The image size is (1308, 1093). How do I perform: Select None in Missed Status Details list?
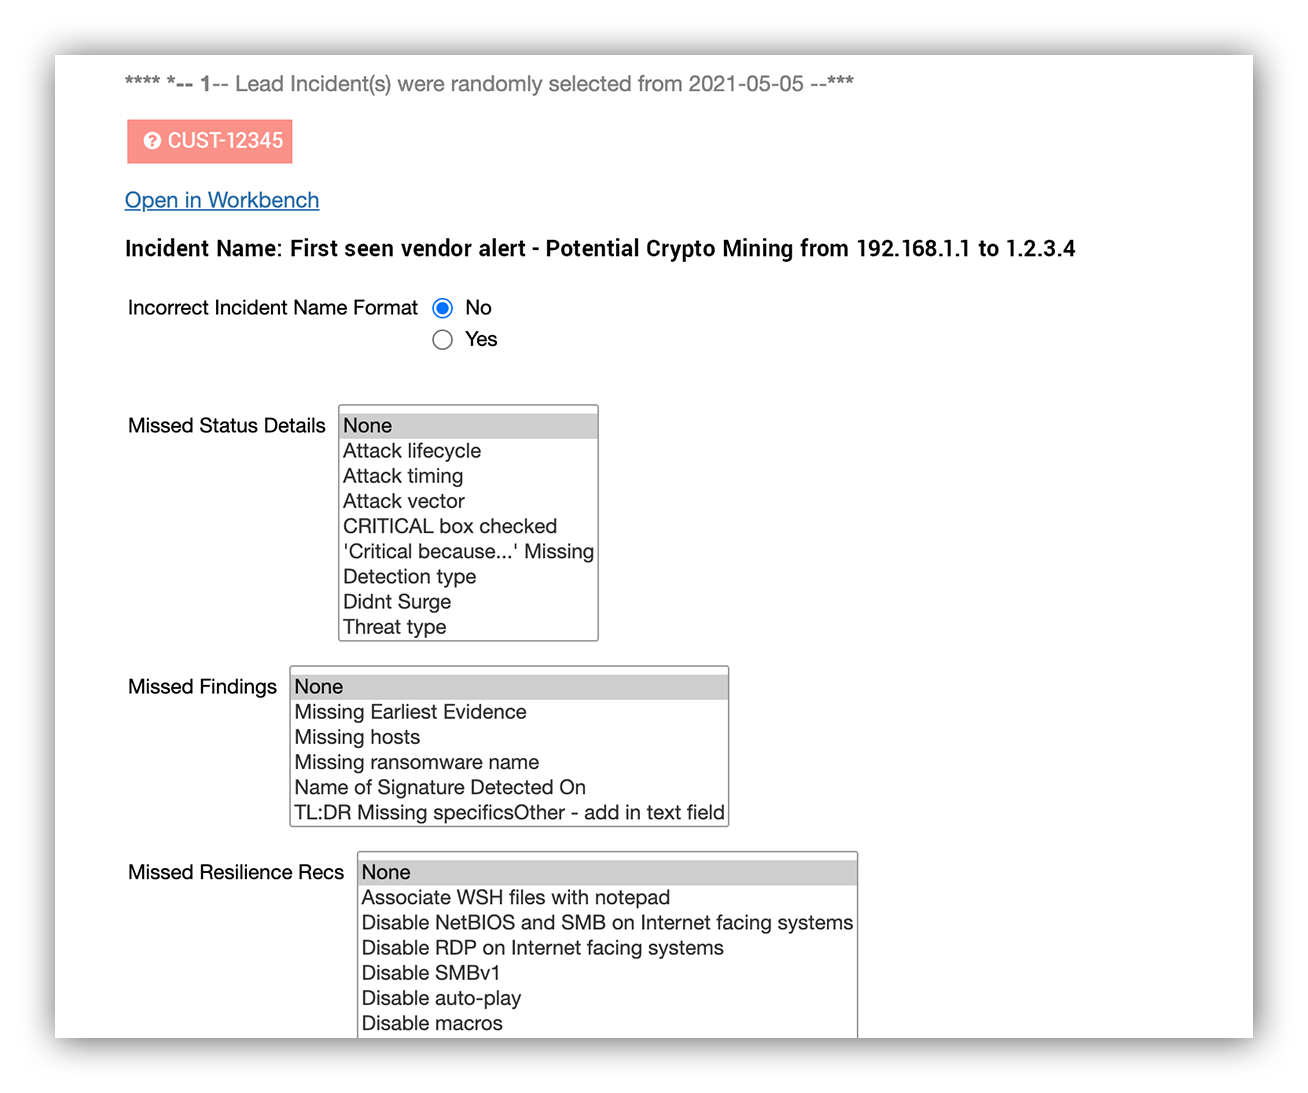click(468, 426)
